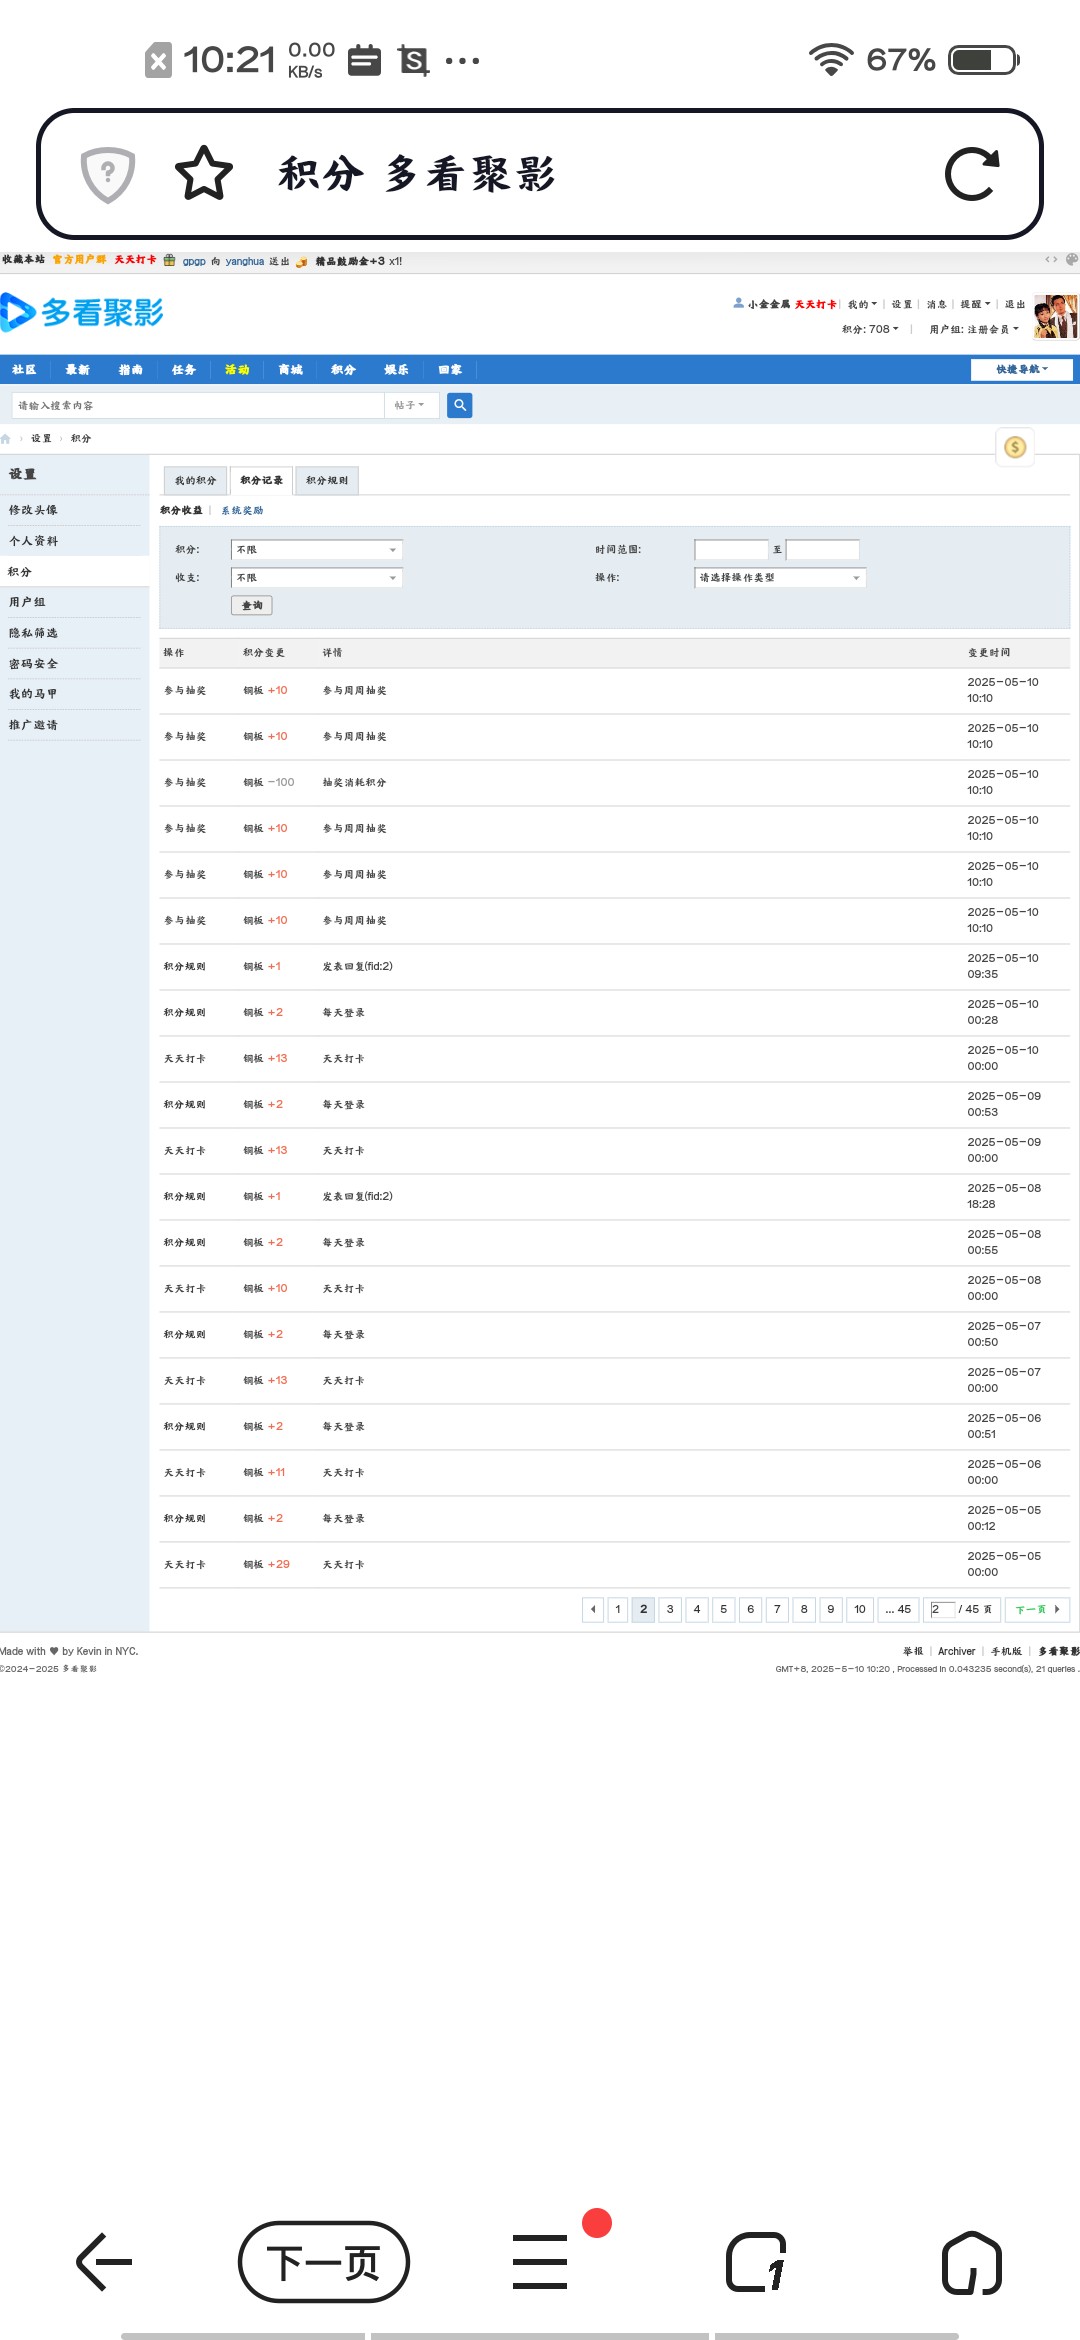Click the user avatar thumbnail
The image size is (1080, 2340).
pyautogui.click(x=1056, y=317)
